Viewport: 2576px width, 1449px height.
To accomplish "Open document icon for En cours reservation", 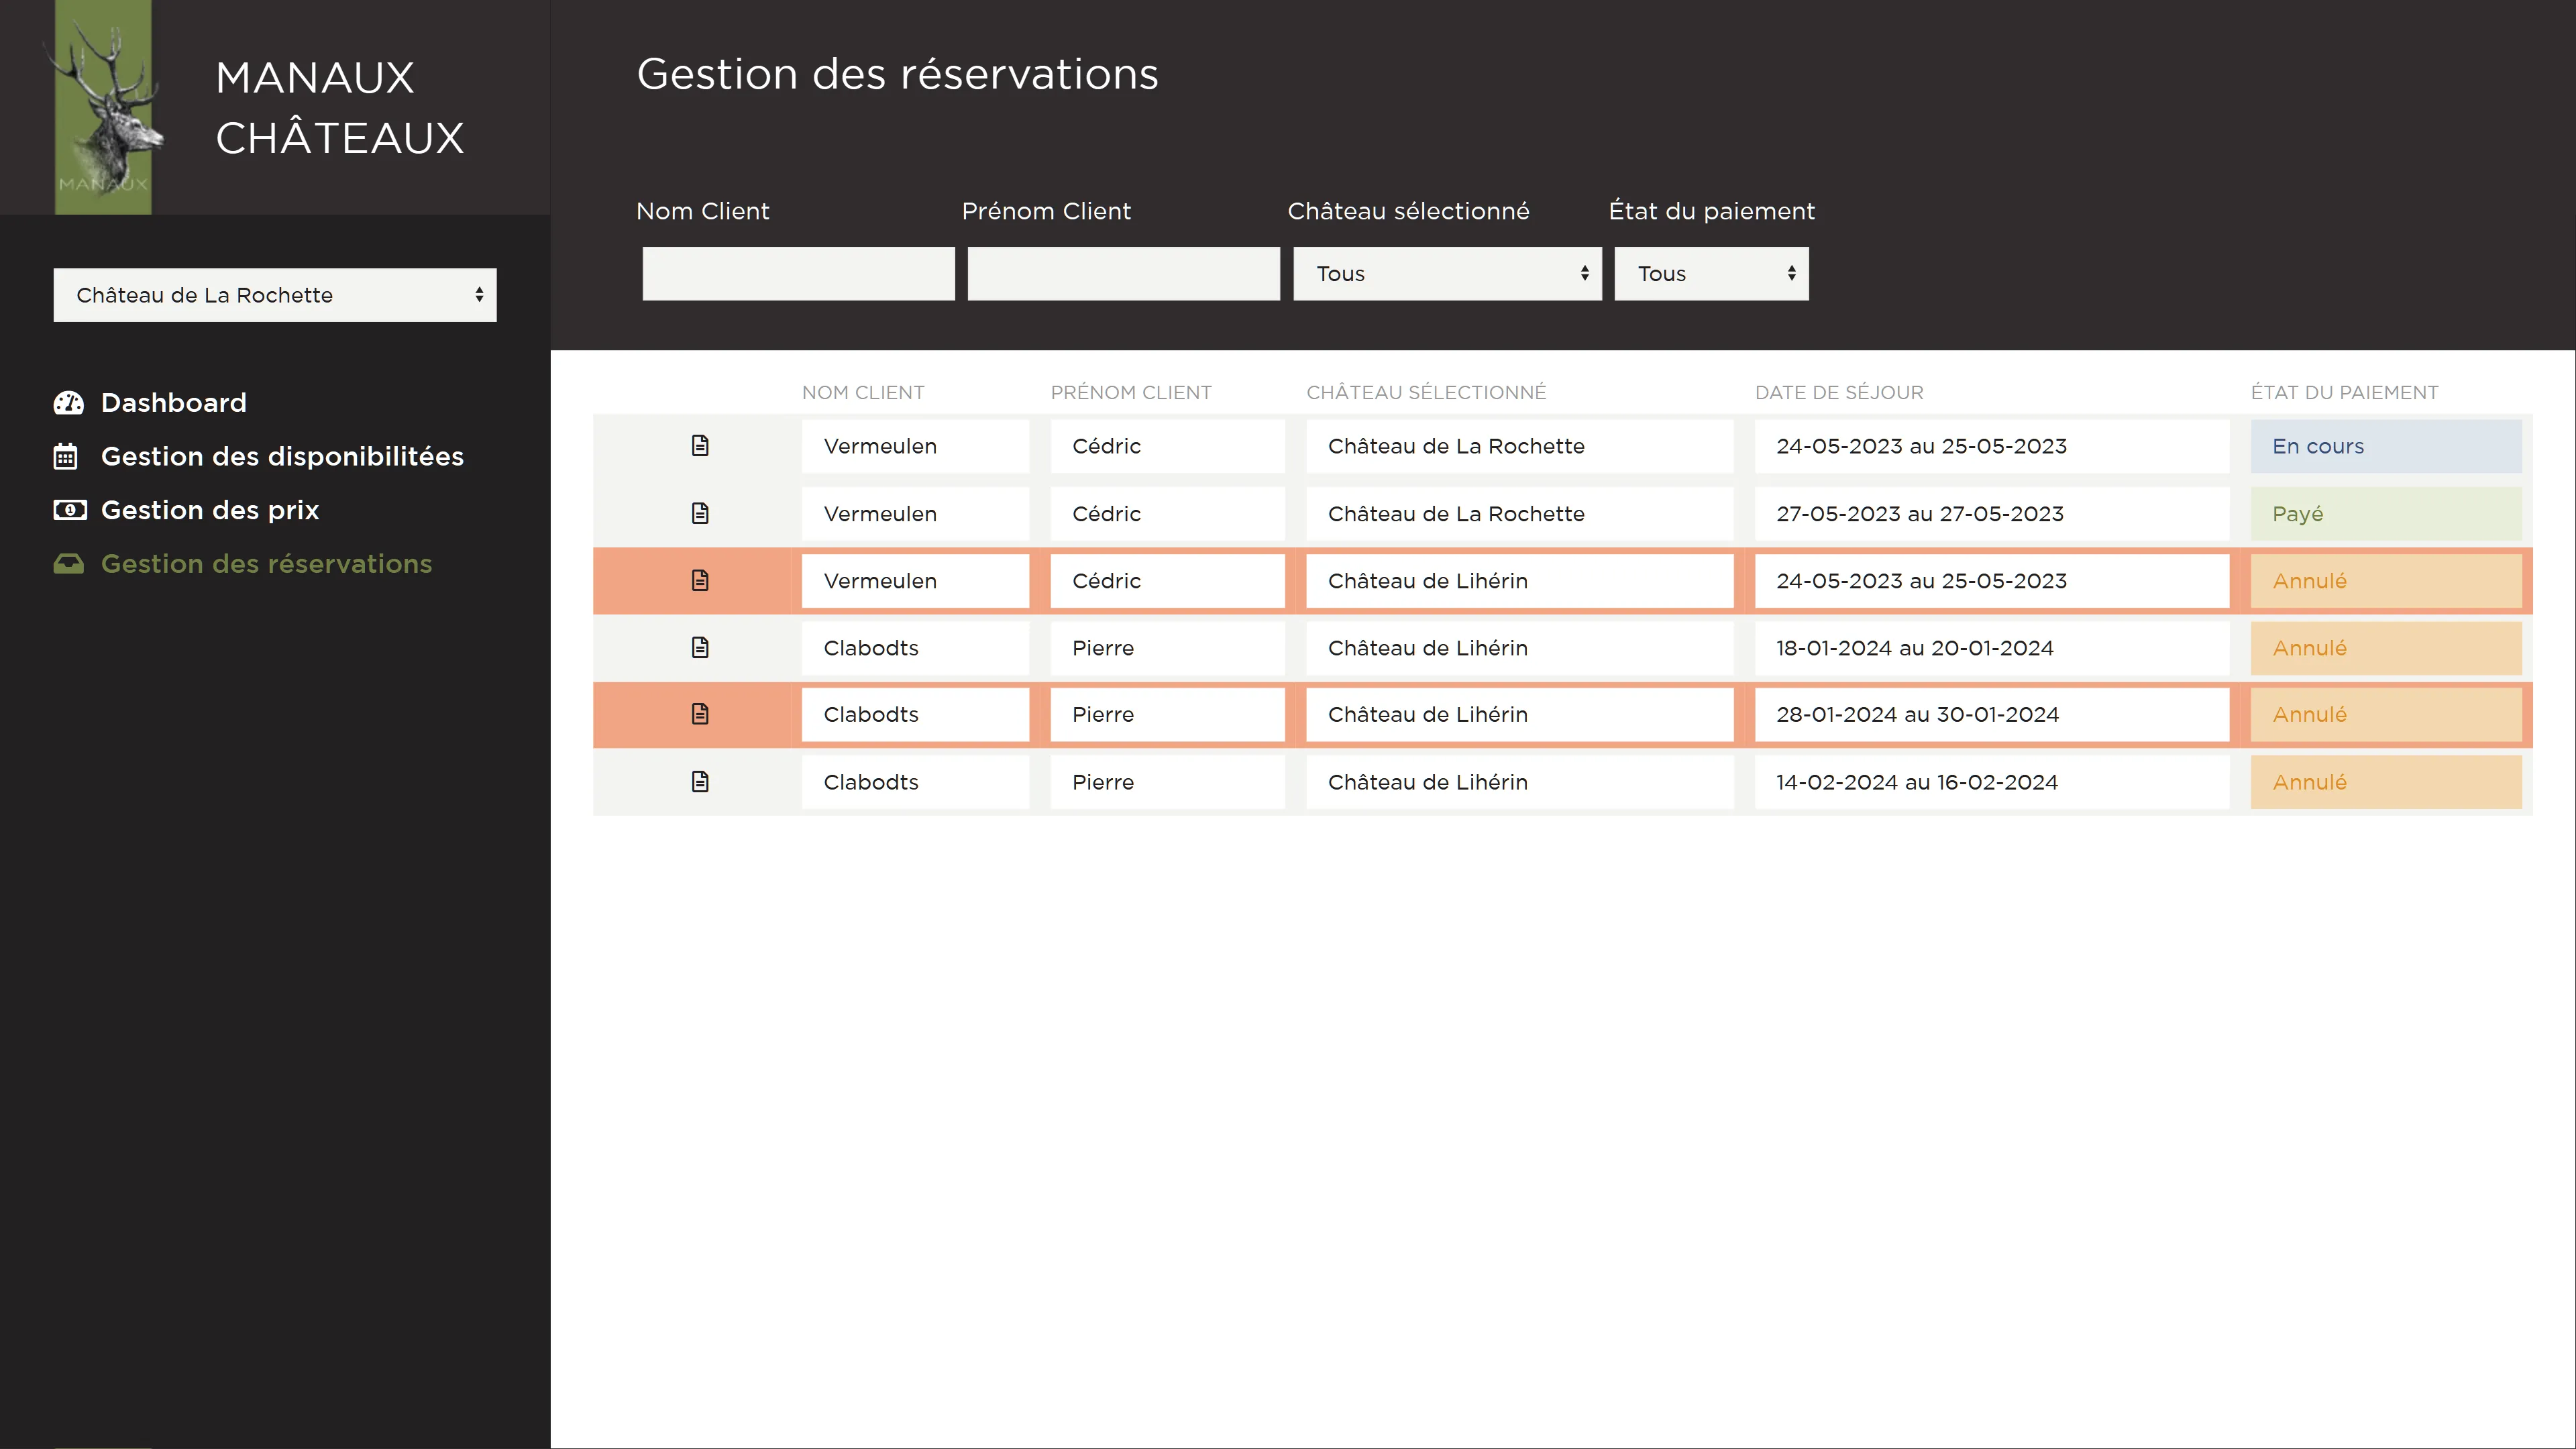I will pos(700,446).
